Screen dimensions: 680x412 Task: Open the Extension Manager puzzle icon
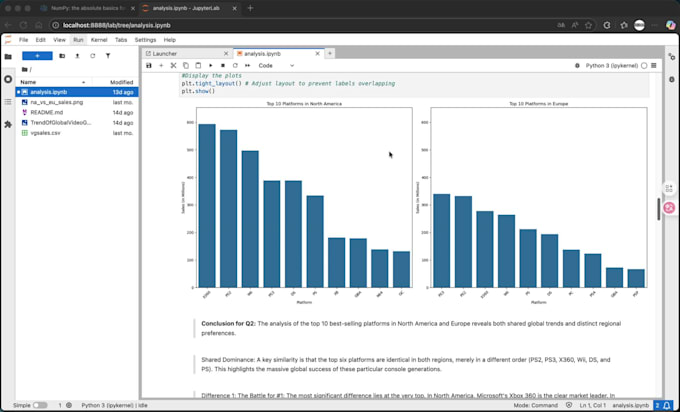coord(8,124)
